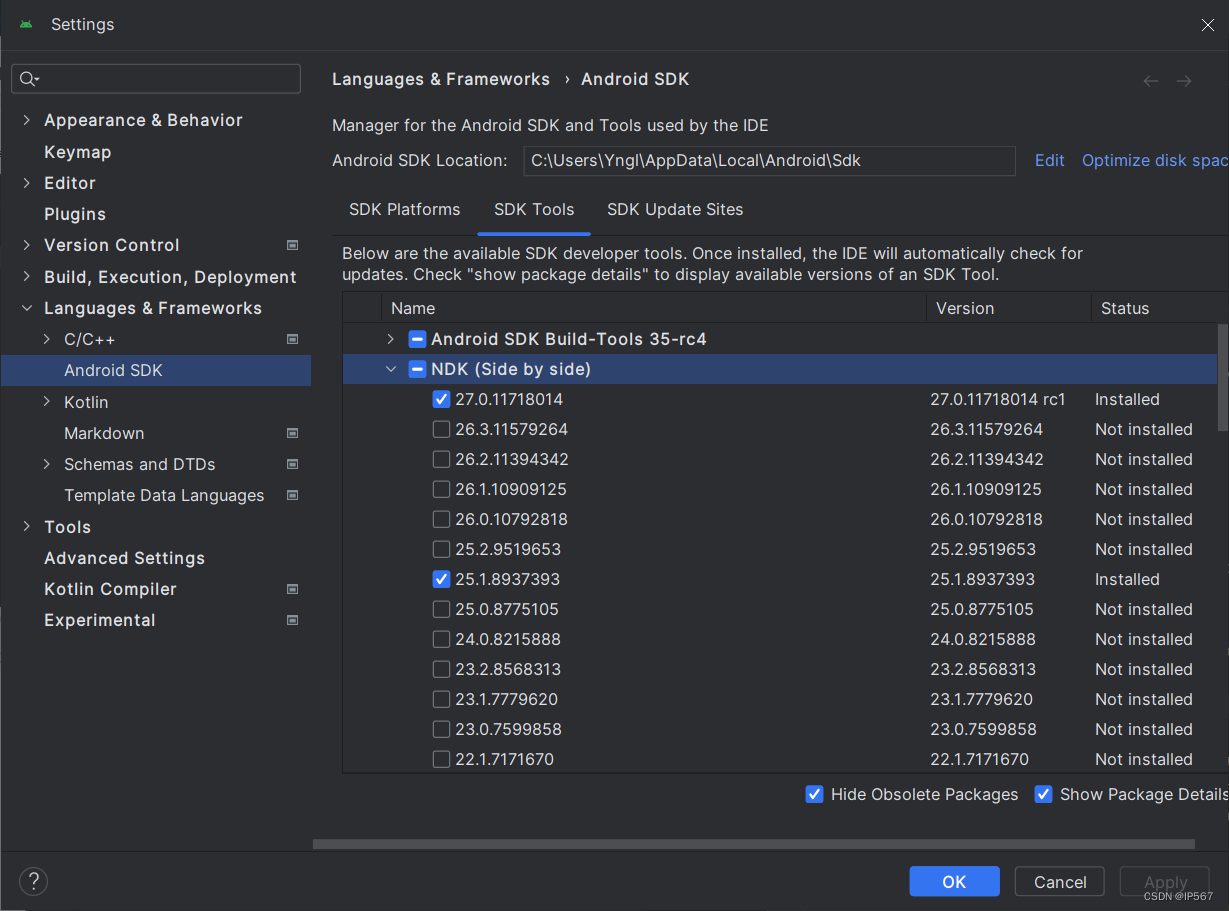
Task: Click project-level icon beside Template Data Languages
Action: pyautogui.click(x=292, y=495)
